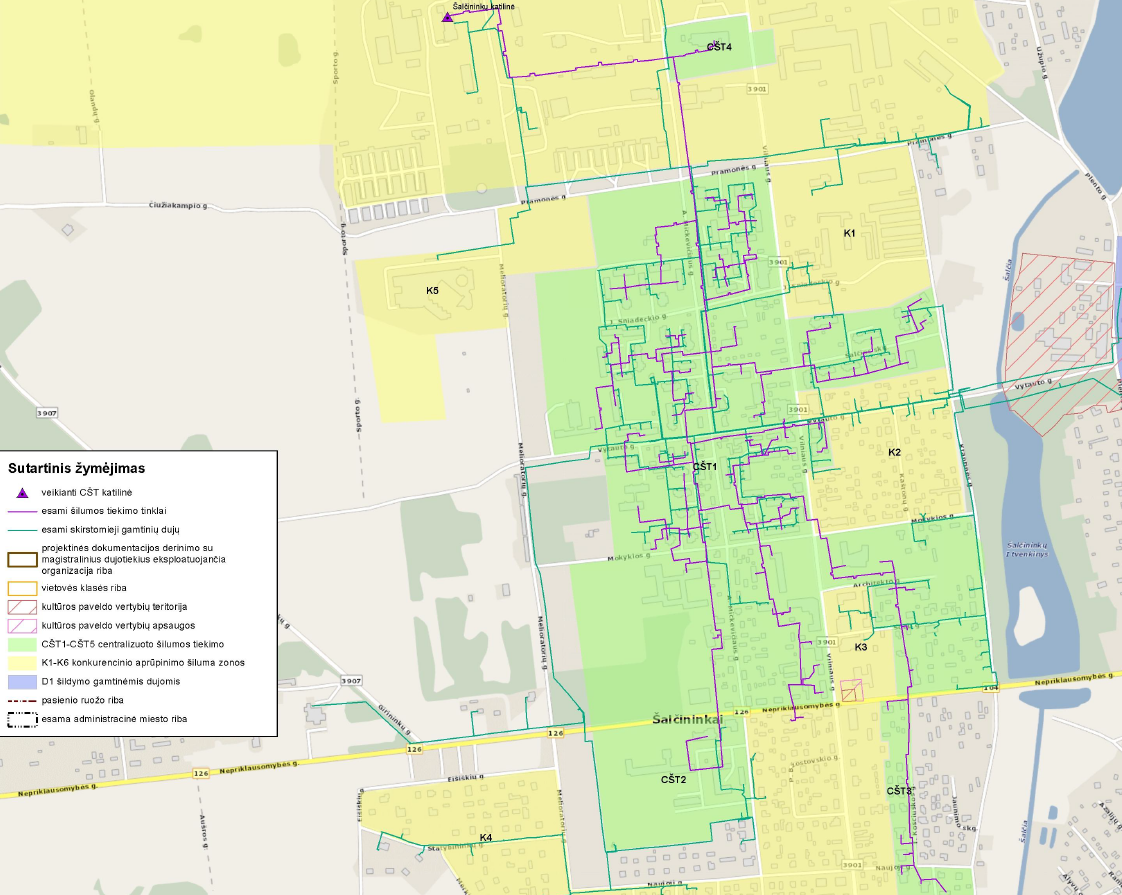1122x895 pixels.
Task: Click the K1 zone label
Action: click(x=849, y=233)
